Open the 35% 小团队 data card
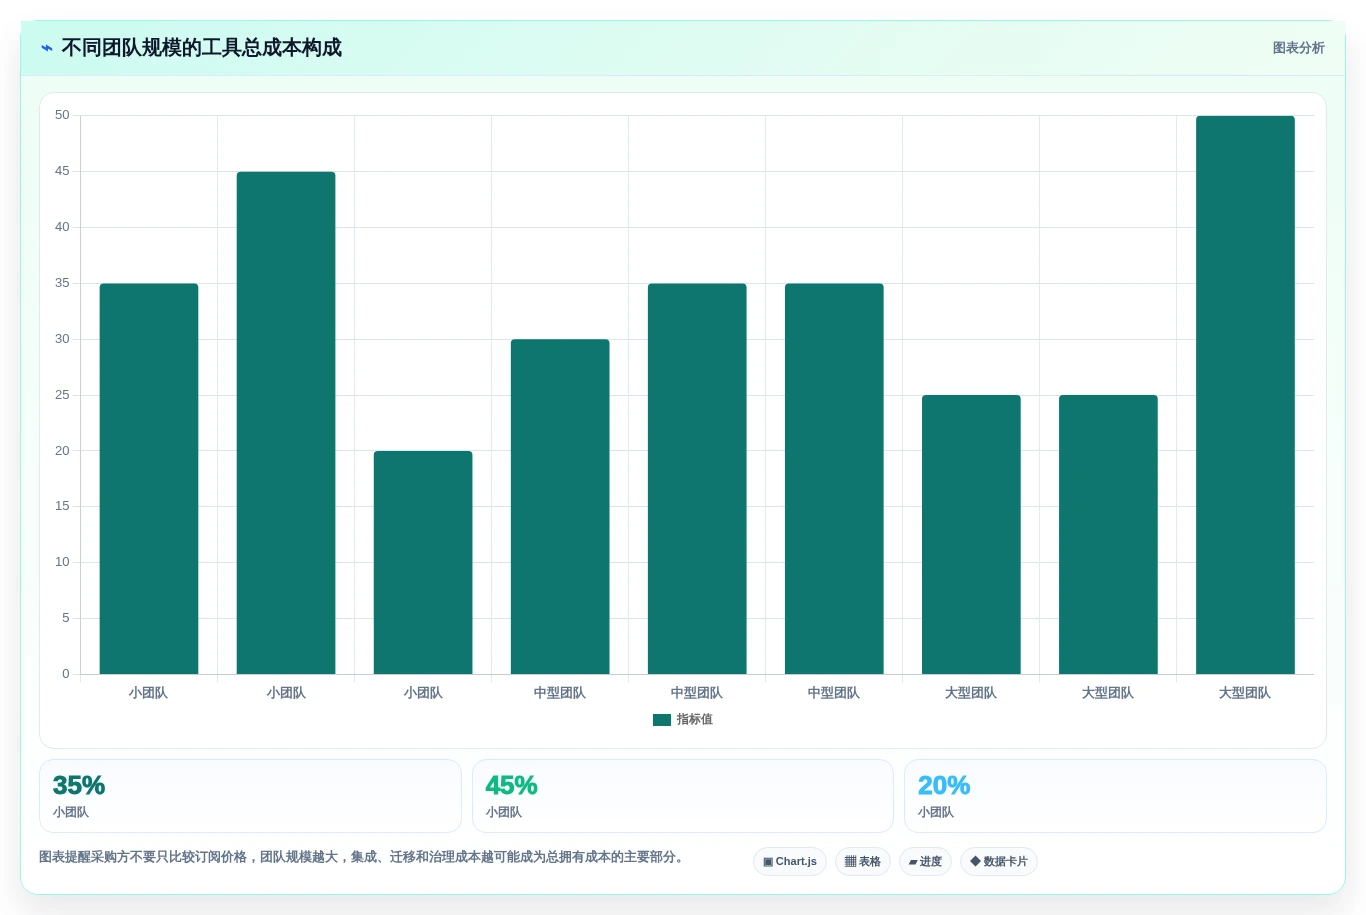 (250, 796)
